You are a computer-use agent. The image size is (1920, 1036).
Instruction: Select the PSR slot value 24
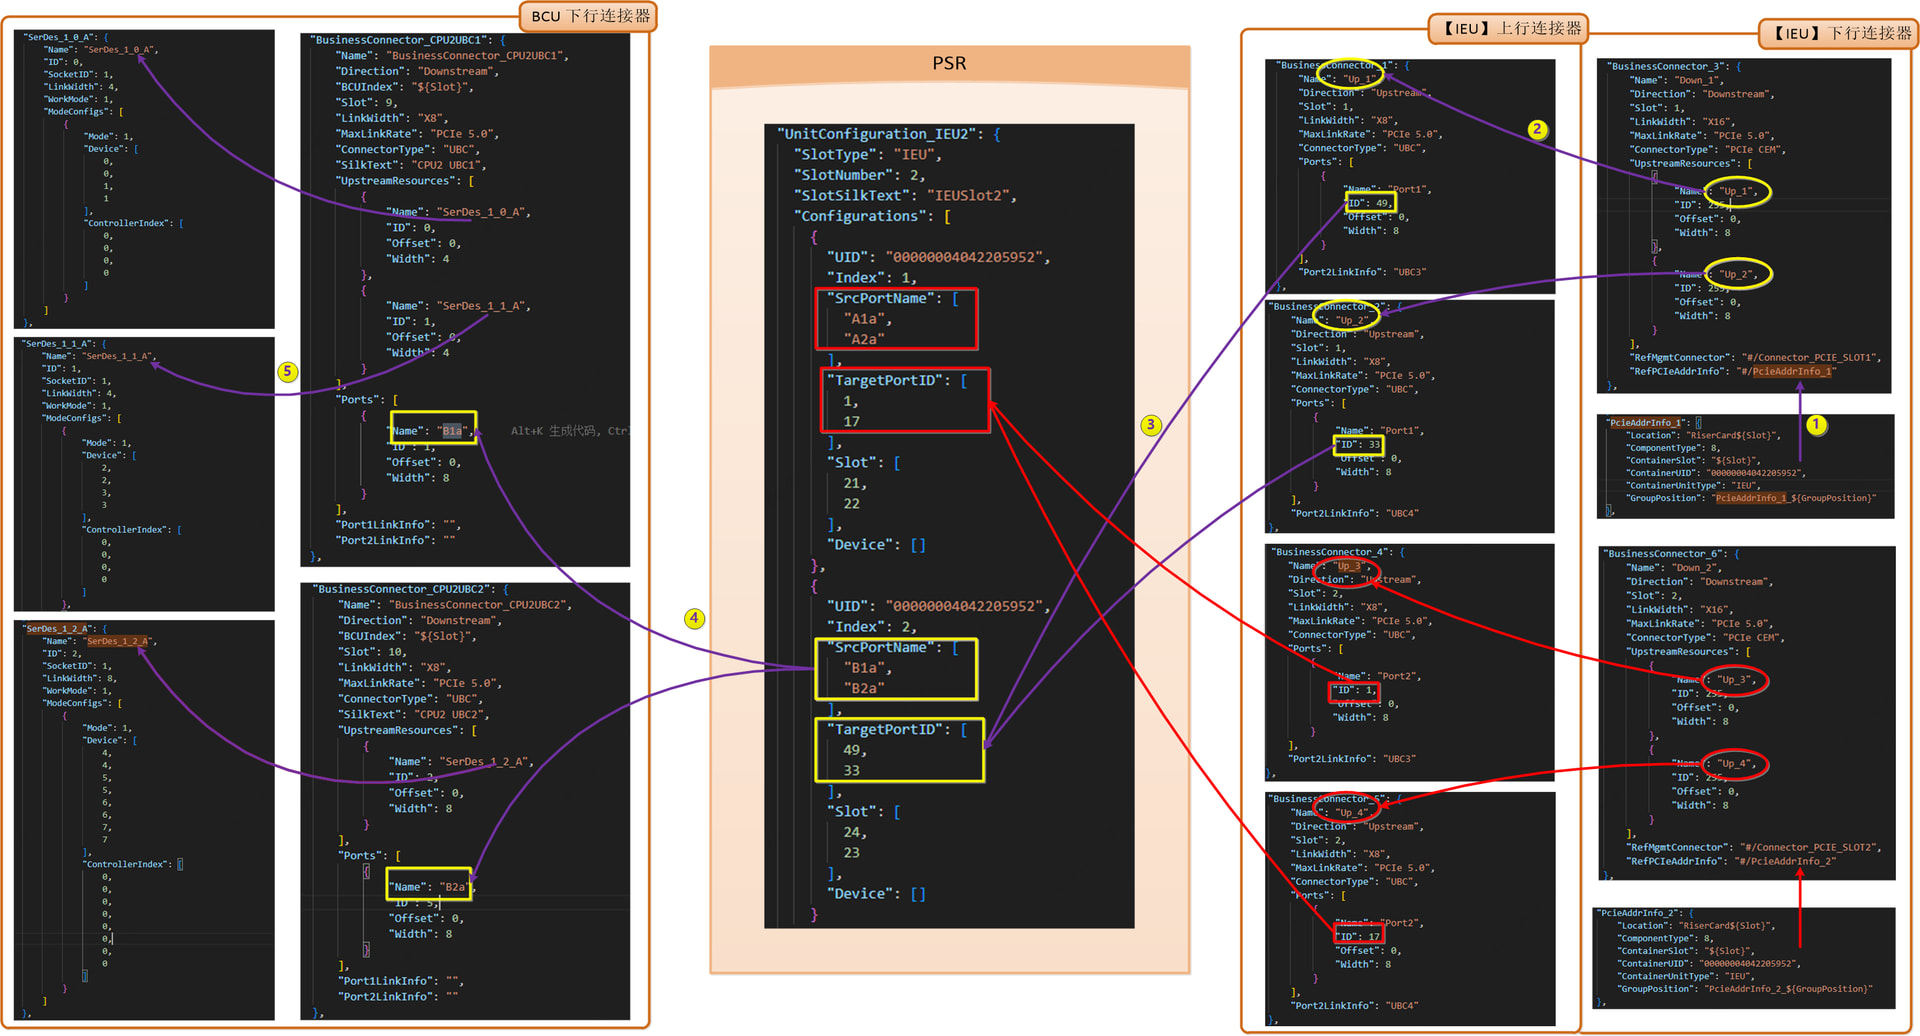(854, 832)
